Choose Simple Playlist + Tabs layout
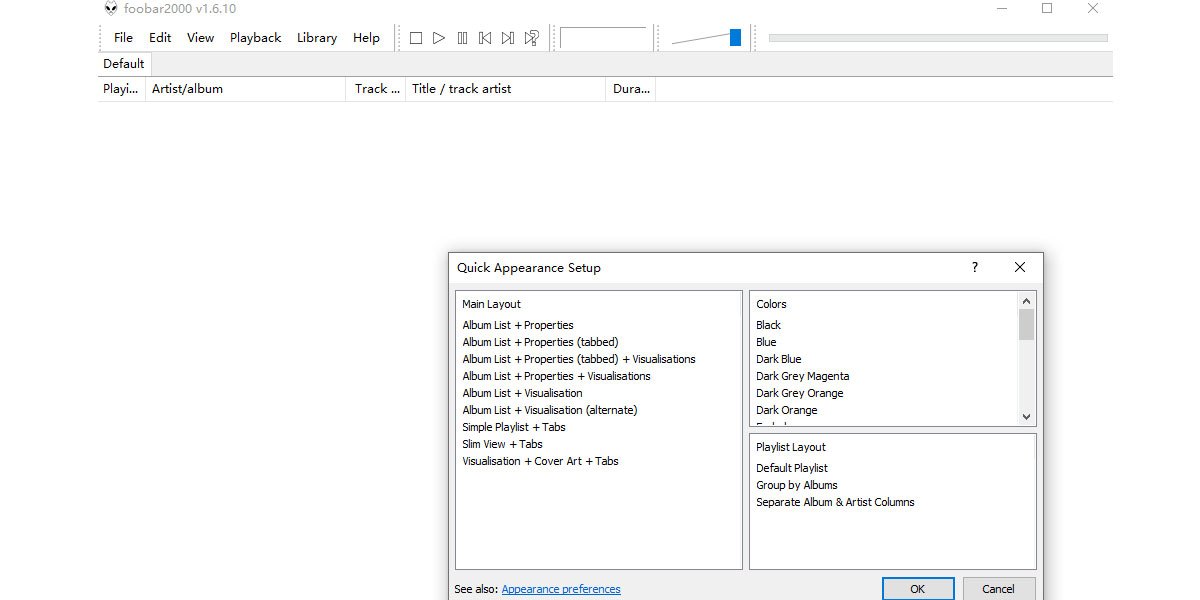 513,427
